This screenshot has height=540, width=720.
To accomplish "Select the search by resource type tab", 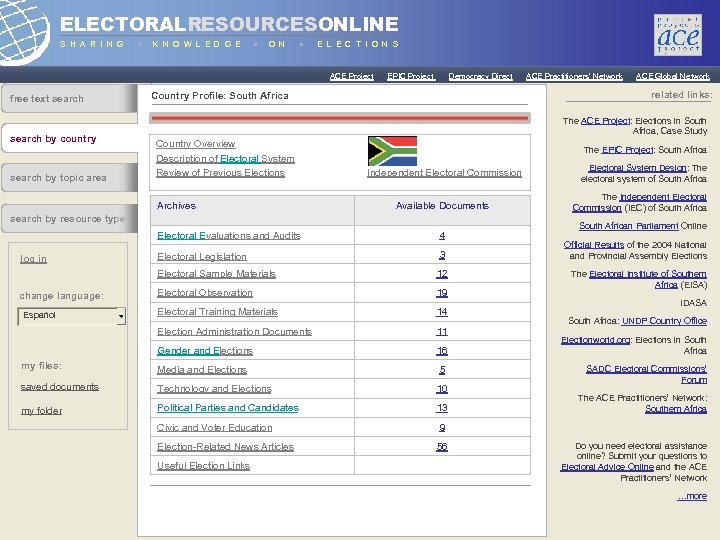I will [69, 218].
